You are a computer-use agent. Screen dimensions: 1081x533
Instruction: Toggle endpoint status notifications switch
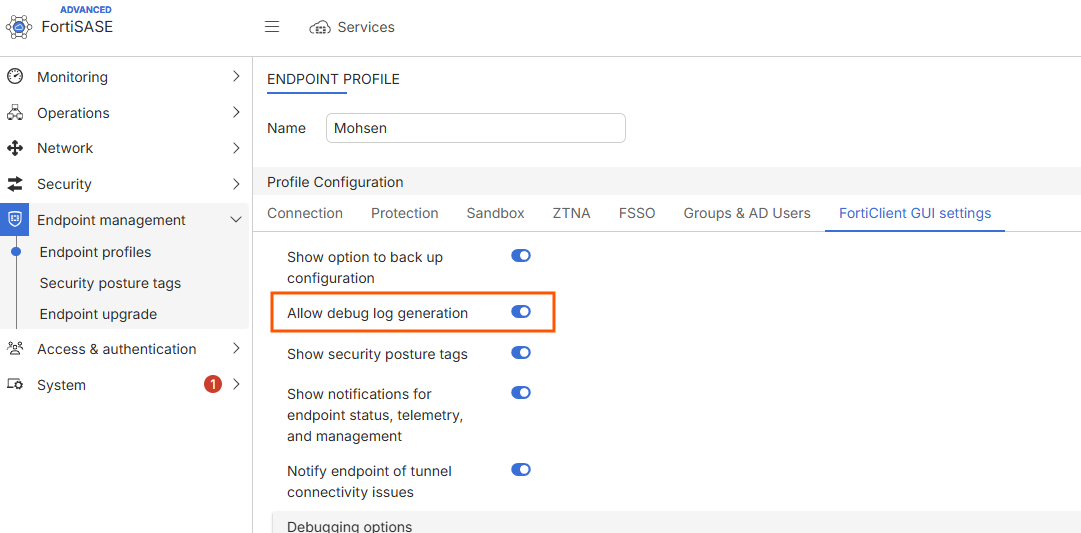point(521,392)
